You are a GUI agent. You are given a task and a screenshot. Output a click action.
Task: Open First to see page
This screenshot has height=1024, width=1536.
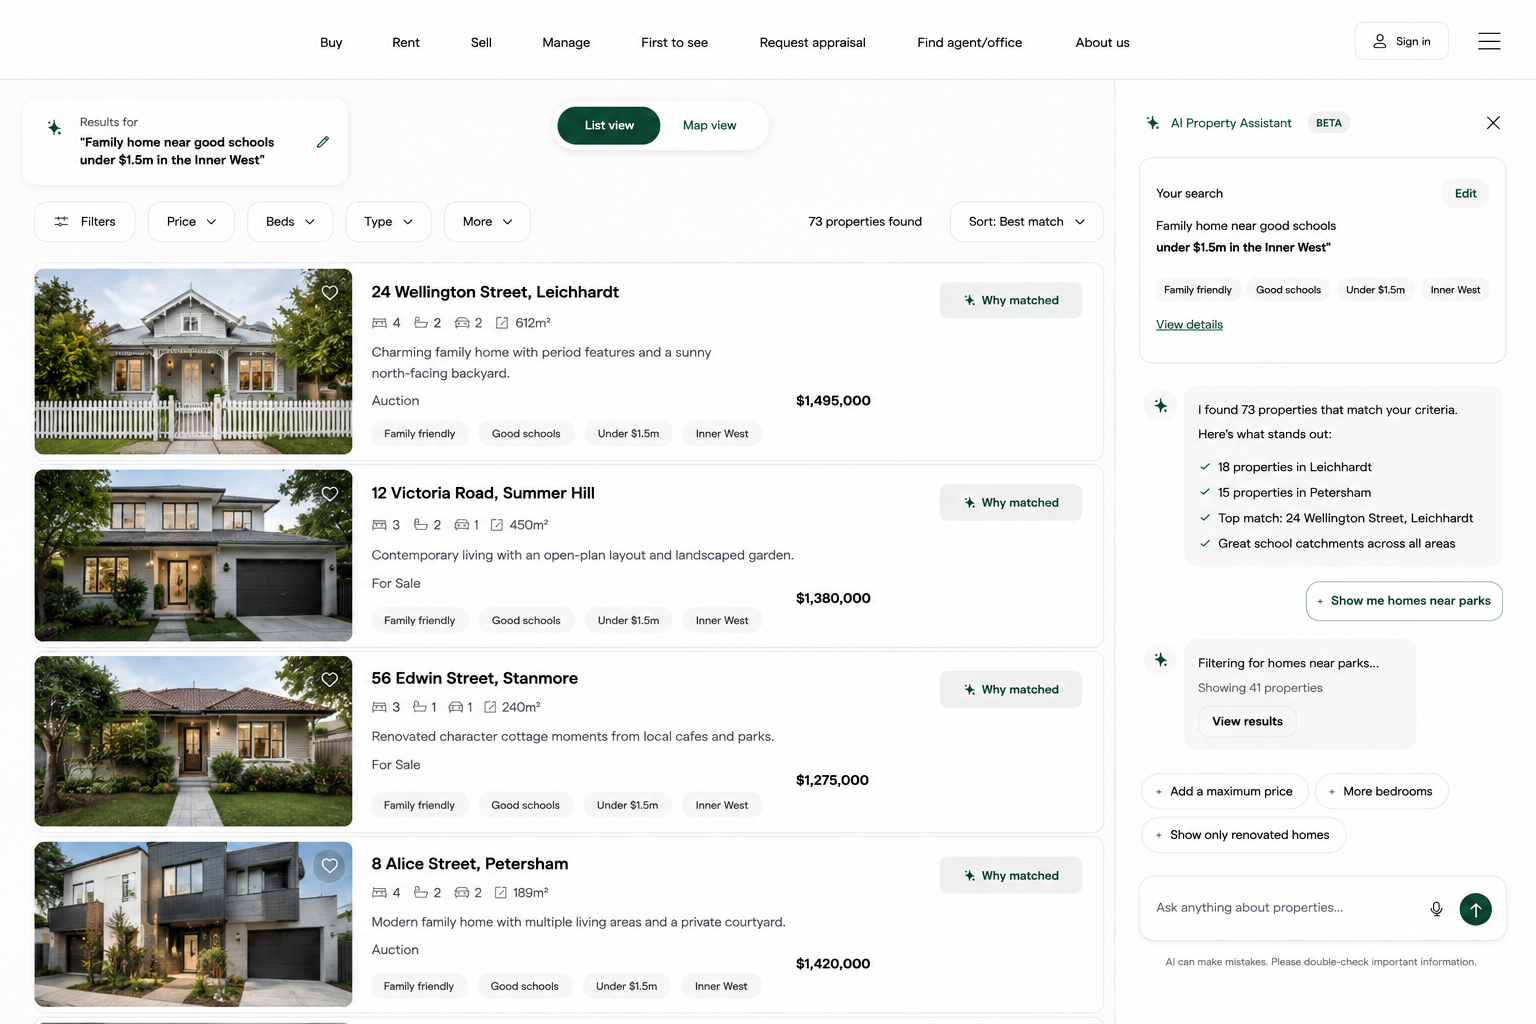tap(674, 42)
